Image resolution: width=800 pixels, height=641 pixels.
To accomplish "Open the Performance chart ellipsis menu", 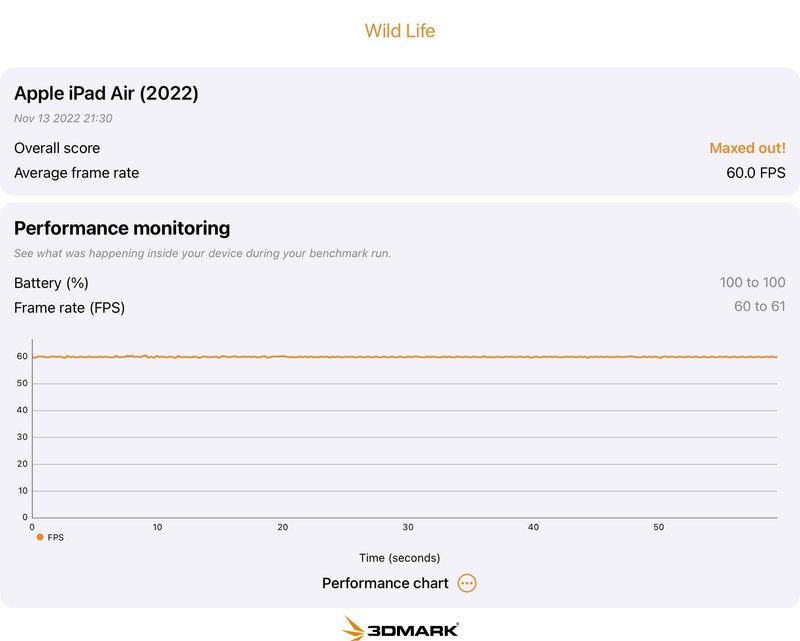I will tap(467, 583).
